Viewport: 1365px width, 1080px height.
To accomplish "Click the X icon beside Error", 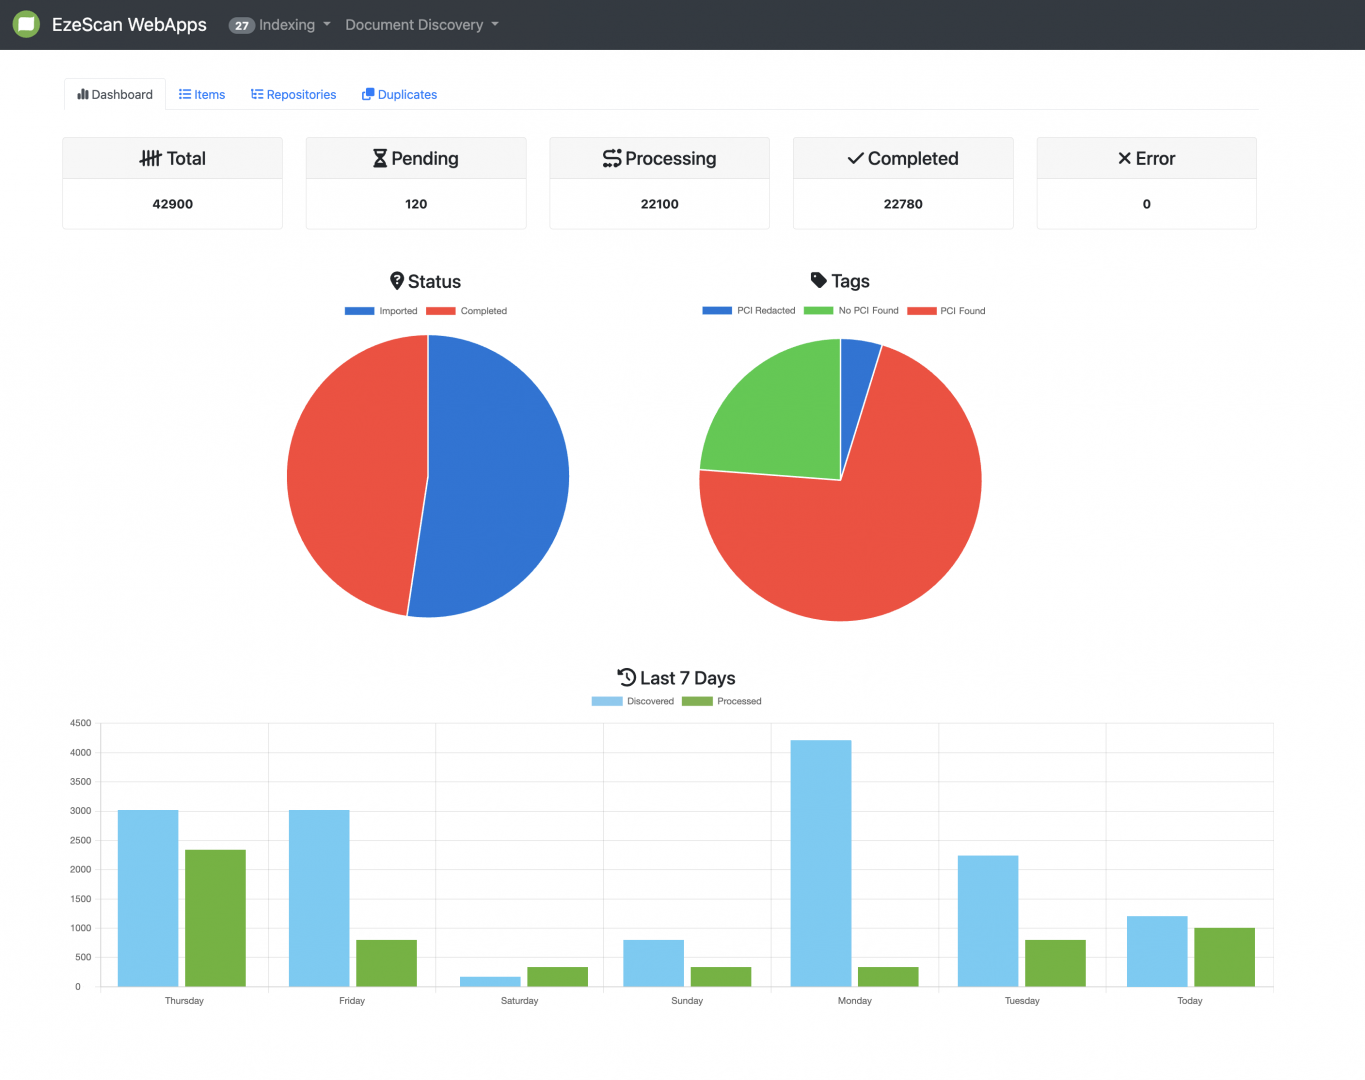I will coord(1124,158).
